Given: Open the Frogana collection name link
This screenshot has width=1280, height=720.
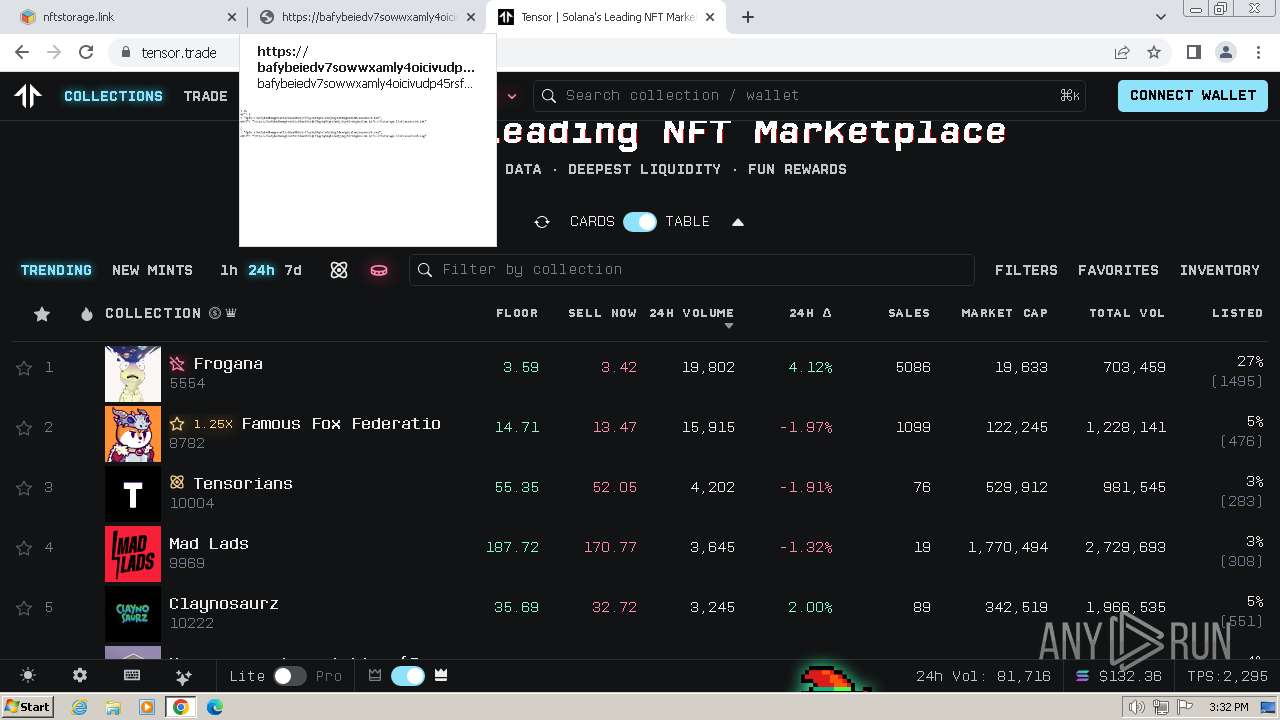Looking at the screenshot, I should 228,364.
